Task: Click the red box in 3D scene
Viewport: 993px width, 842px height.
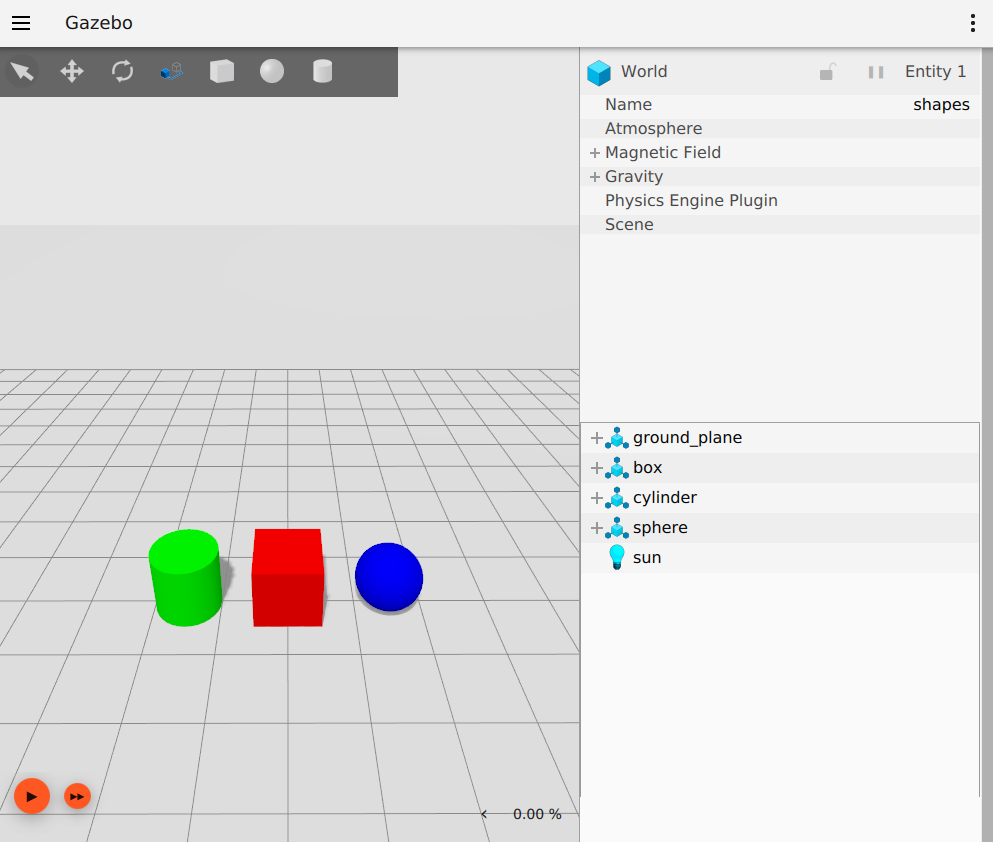Action: coord(288,578)
